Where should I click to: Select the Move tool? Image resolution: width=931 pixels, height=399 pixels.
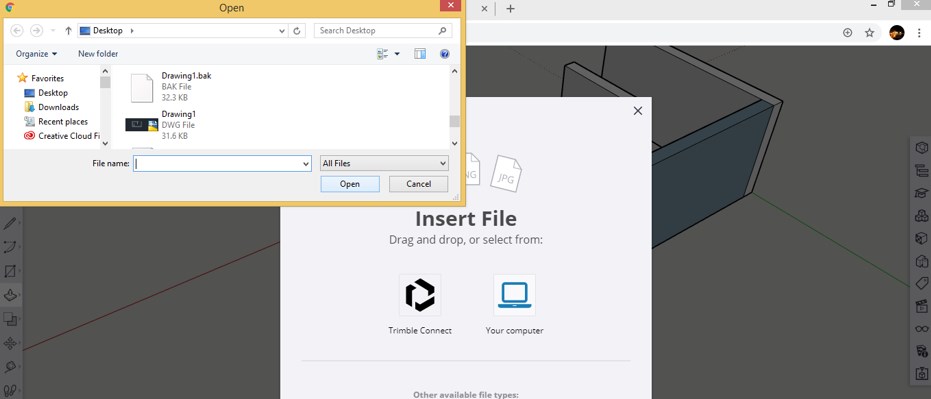pyautogui.click(x=10, y=343)
